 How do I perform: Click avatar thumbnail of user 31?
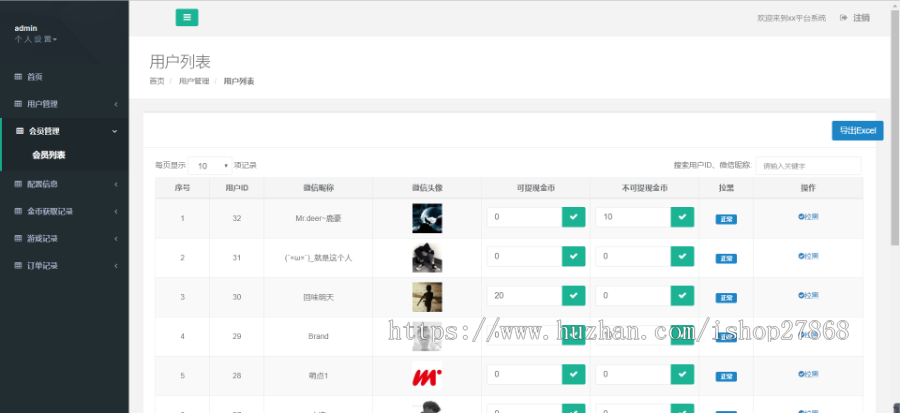[427, 258]
